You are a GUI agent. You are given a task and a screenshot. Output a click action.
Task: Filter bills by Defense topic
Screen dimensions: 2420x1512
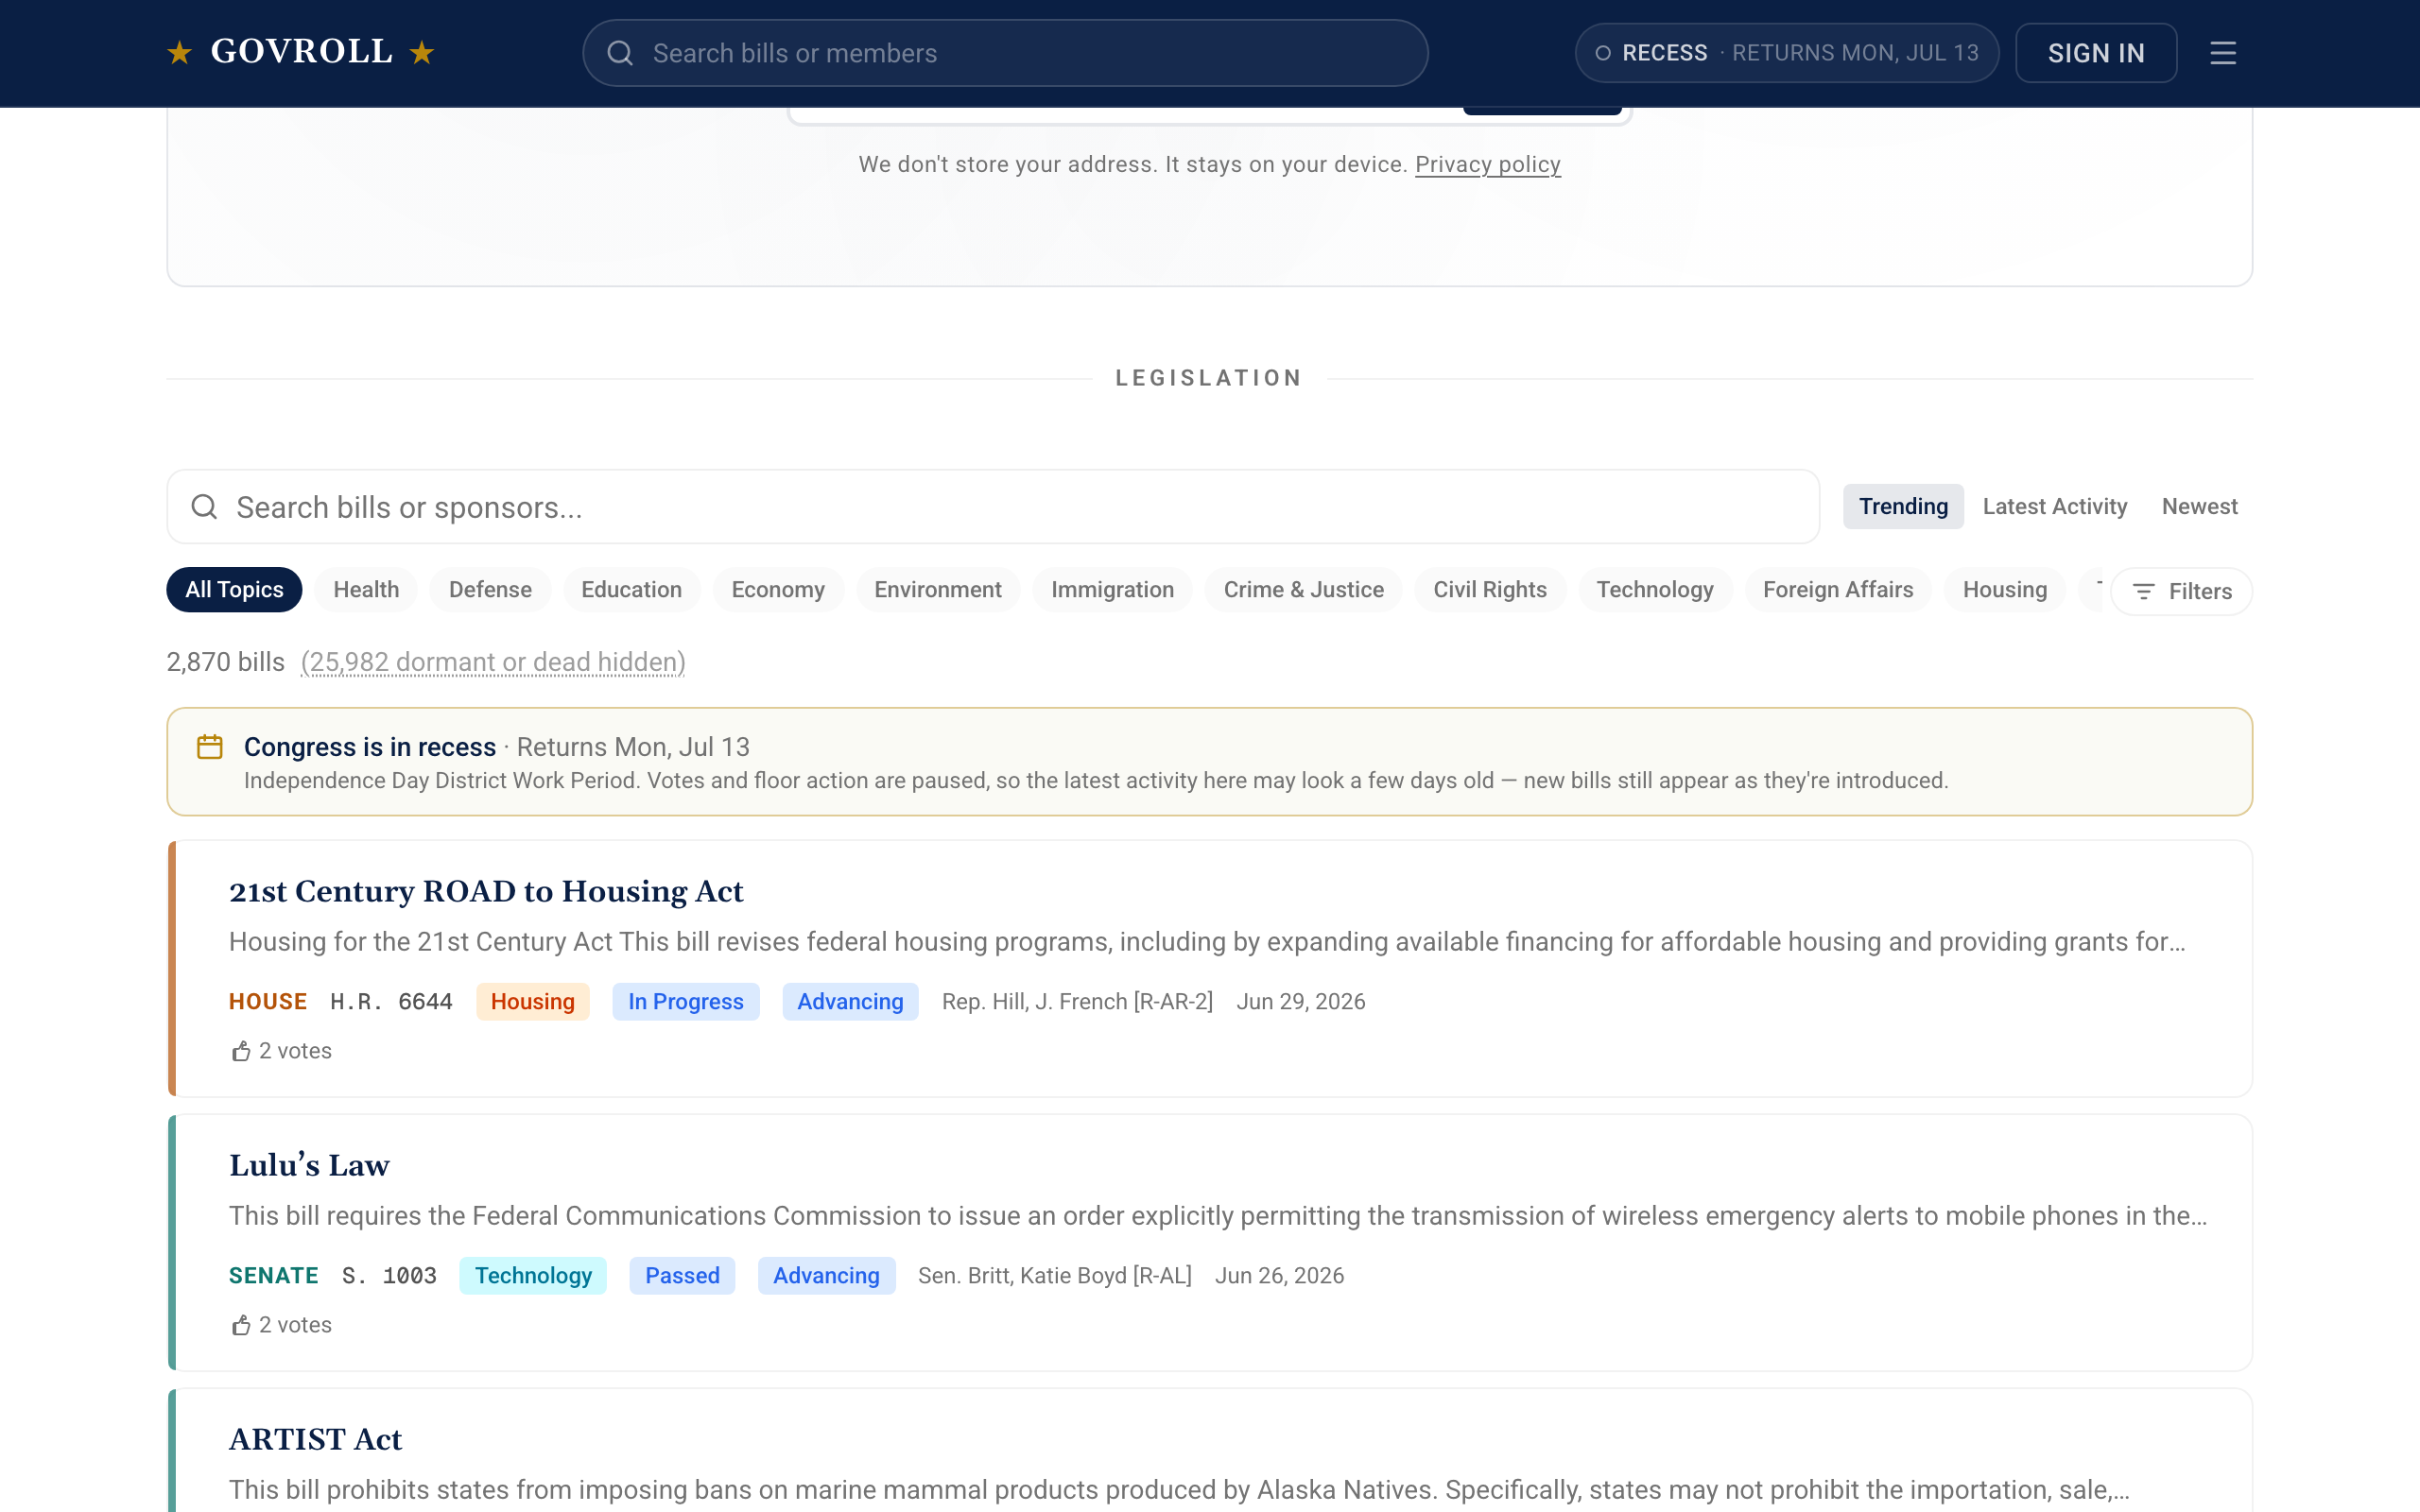tap(490, 590)
